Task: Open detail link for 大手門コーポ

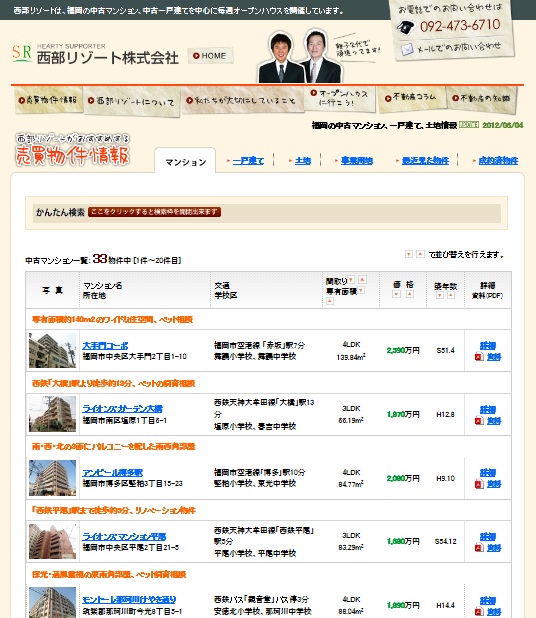Action: pyautogui.click(x=488, y=346)
